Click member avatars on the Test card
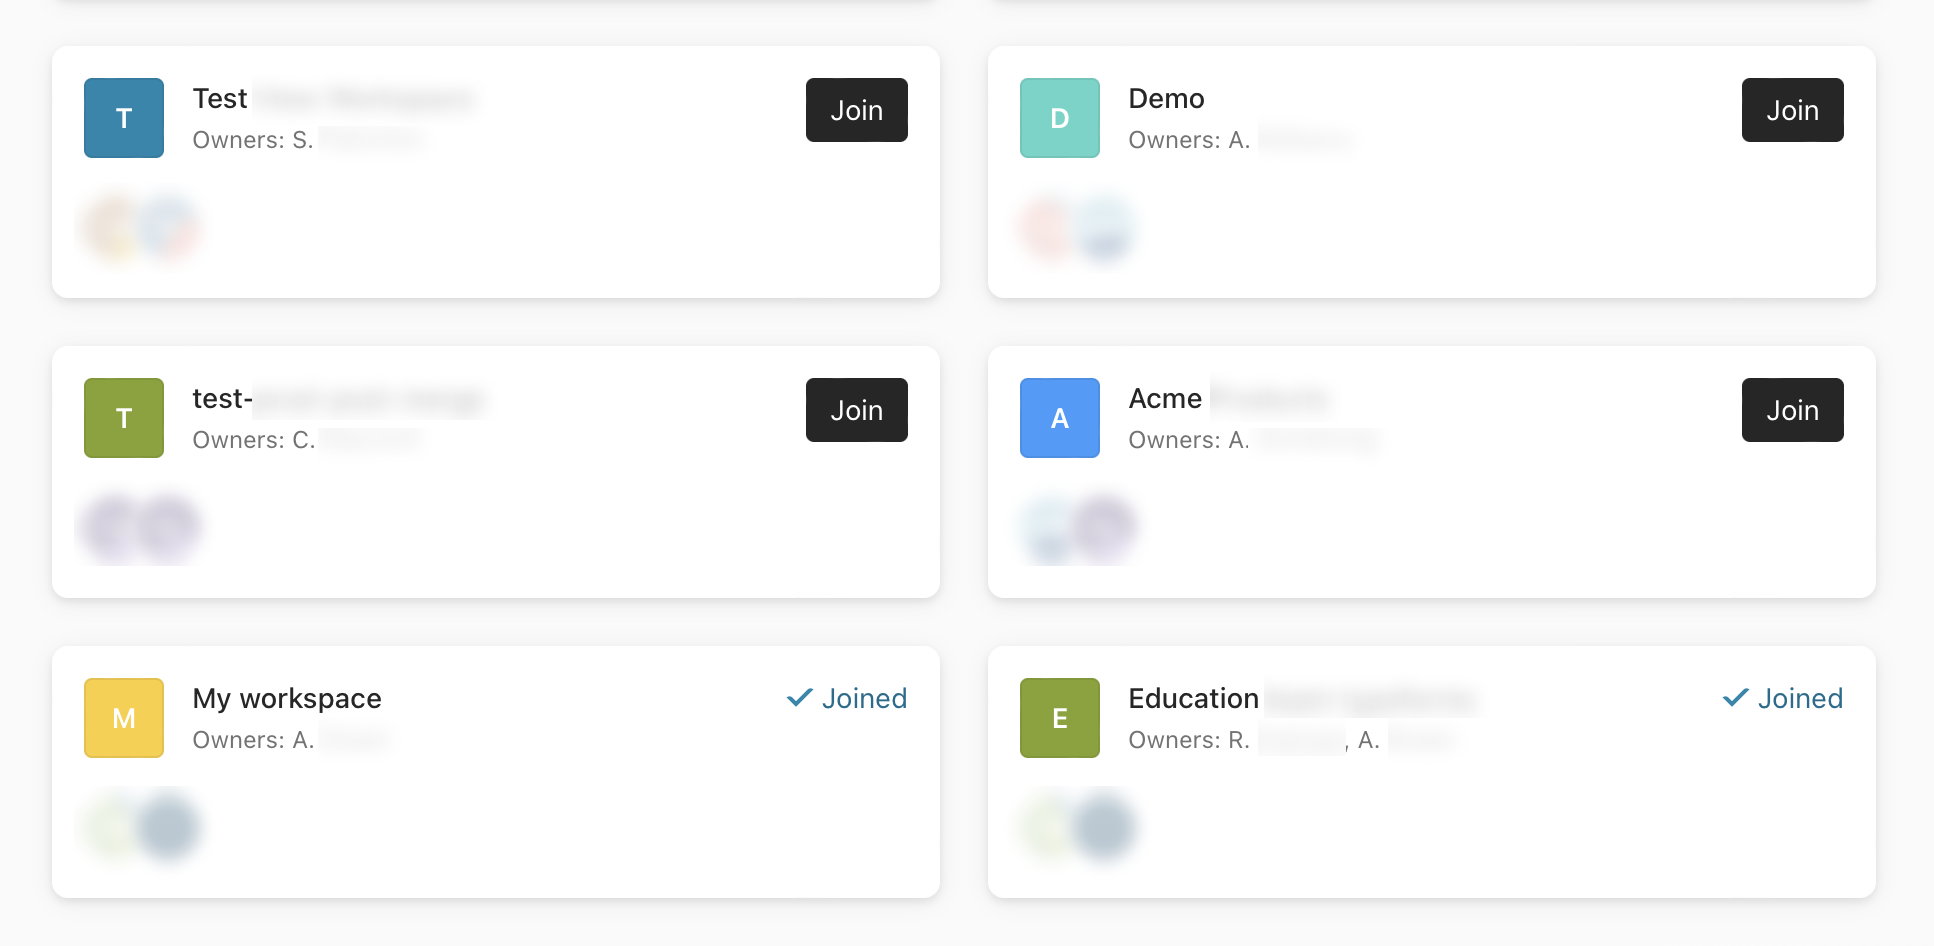 (x=141, y=227)
